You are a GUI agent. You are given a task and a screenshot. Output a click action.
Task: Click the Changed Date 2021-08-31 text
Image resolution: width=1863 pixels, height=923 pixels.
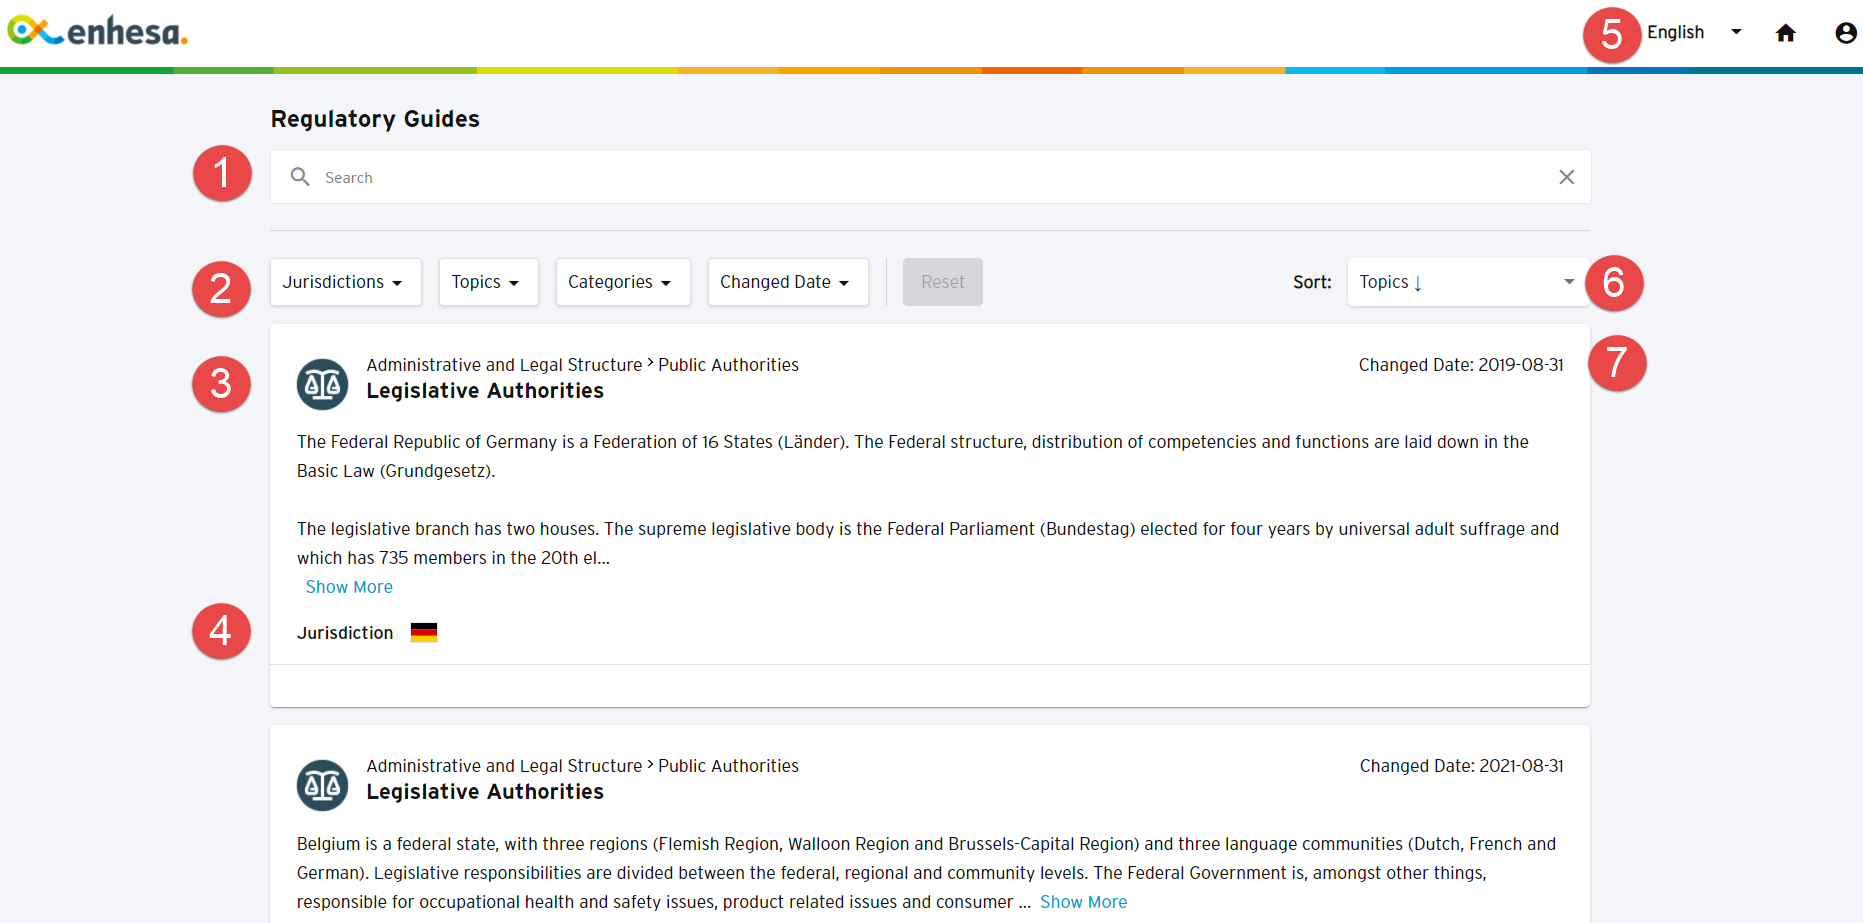click(1461, 766)
